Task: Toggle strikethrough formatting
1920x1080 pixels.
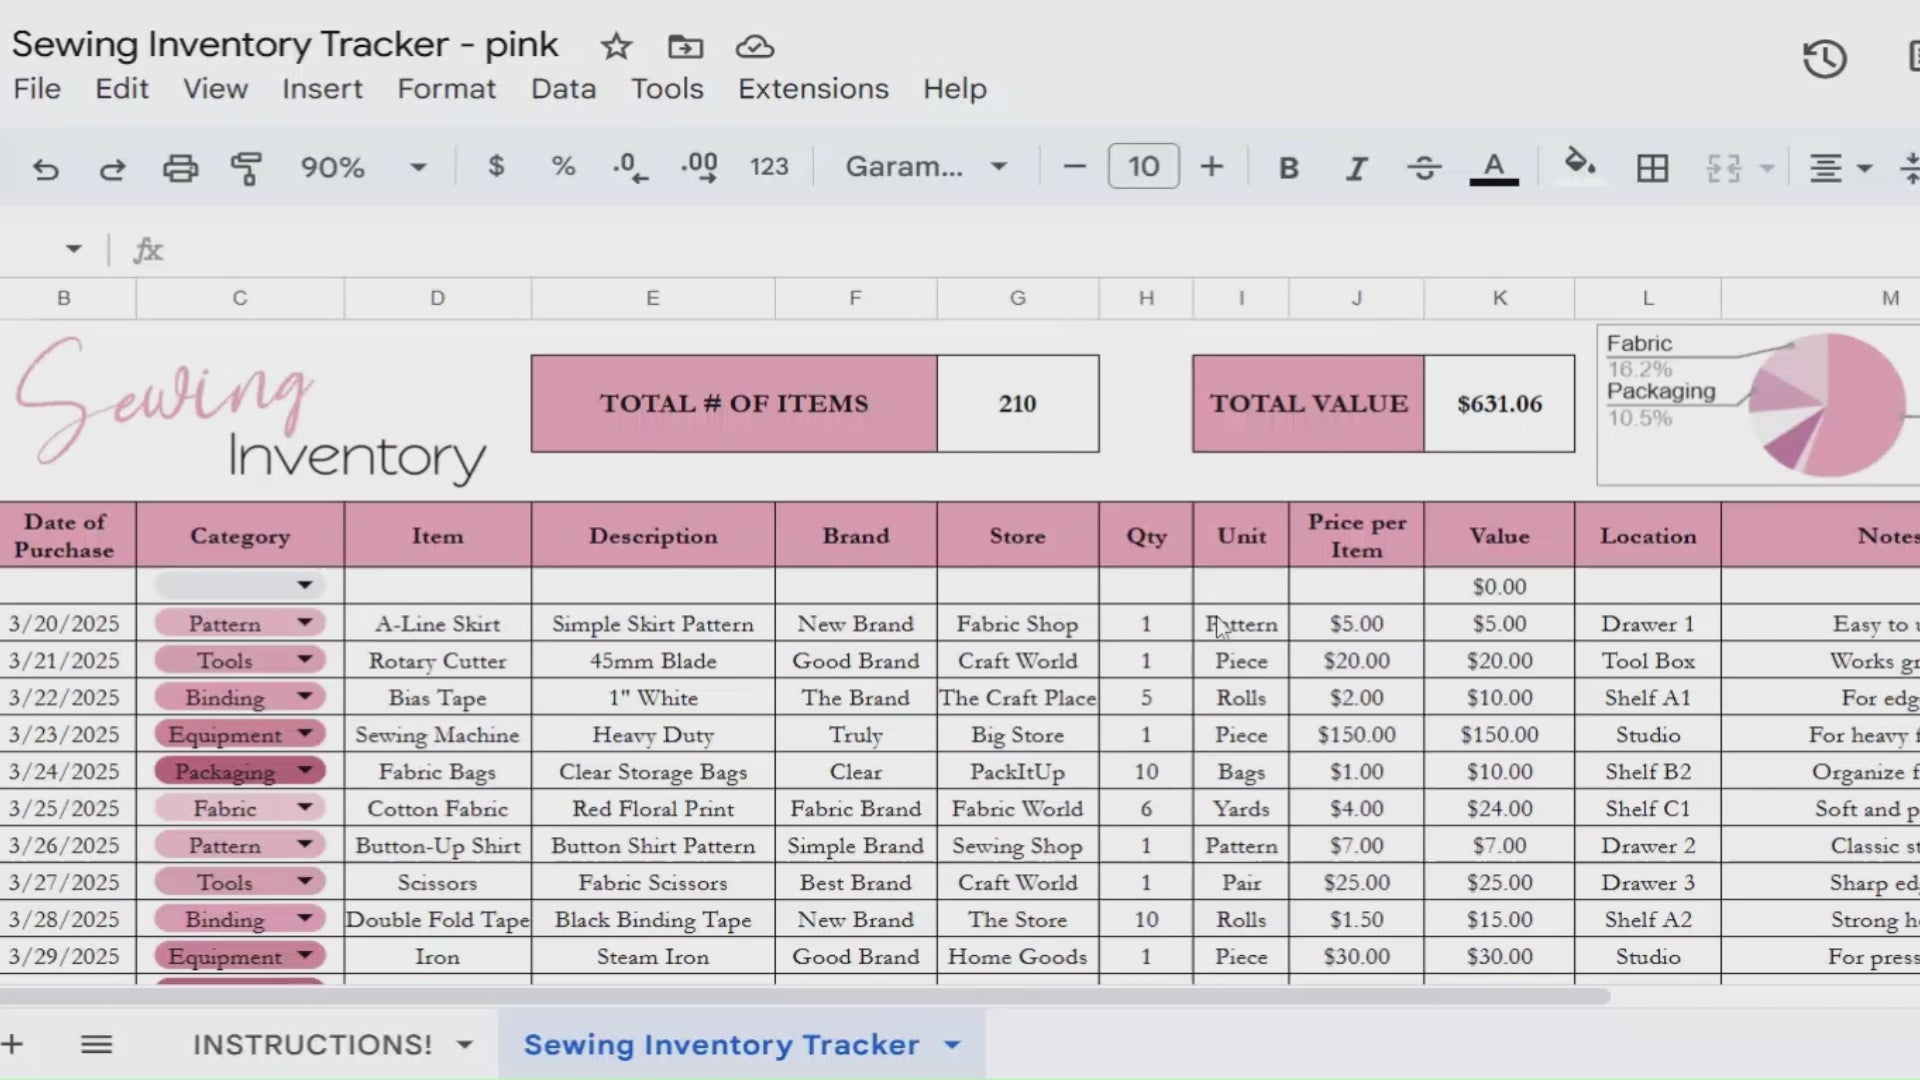Action: coord(1423,167)
